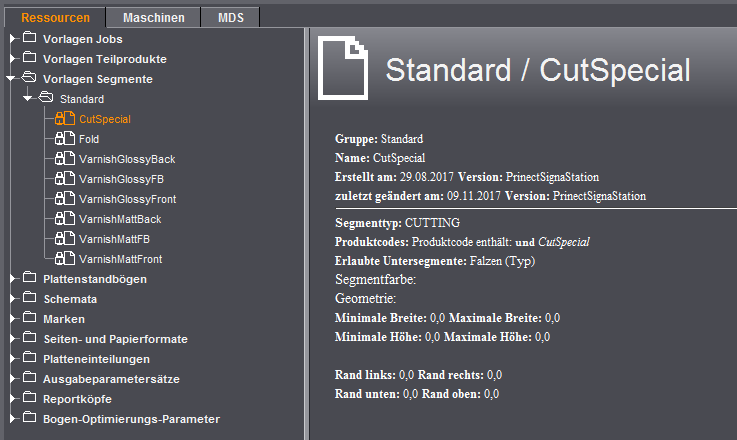Select the VarnishGlossyFB template

[121, 179]
